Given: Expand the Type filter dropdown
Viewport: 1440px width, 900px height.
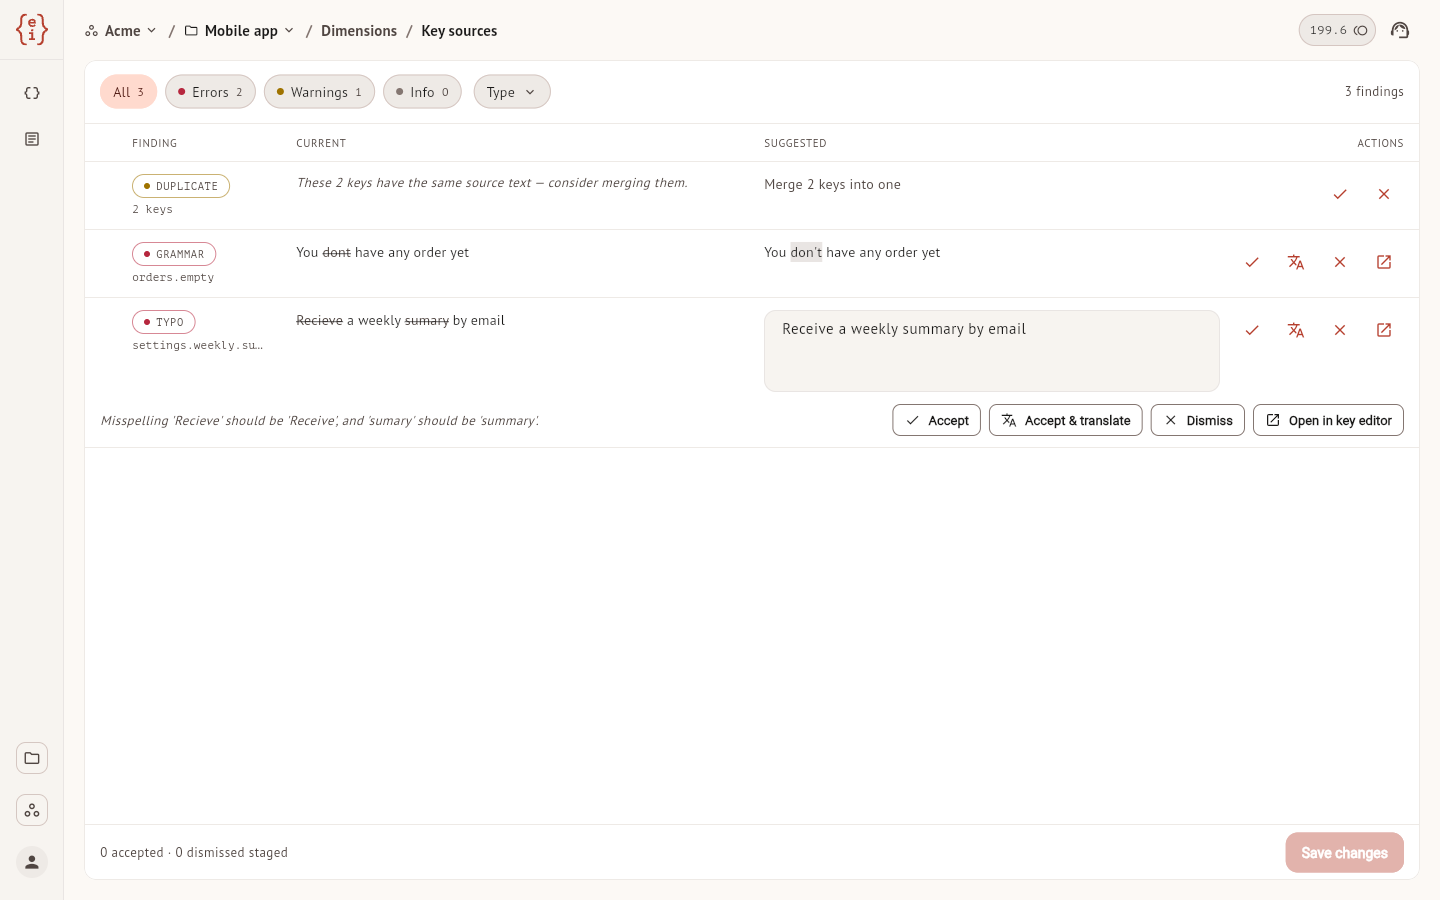Looking at the screenshot, I should pyautogui.click(x=512, y=92).
